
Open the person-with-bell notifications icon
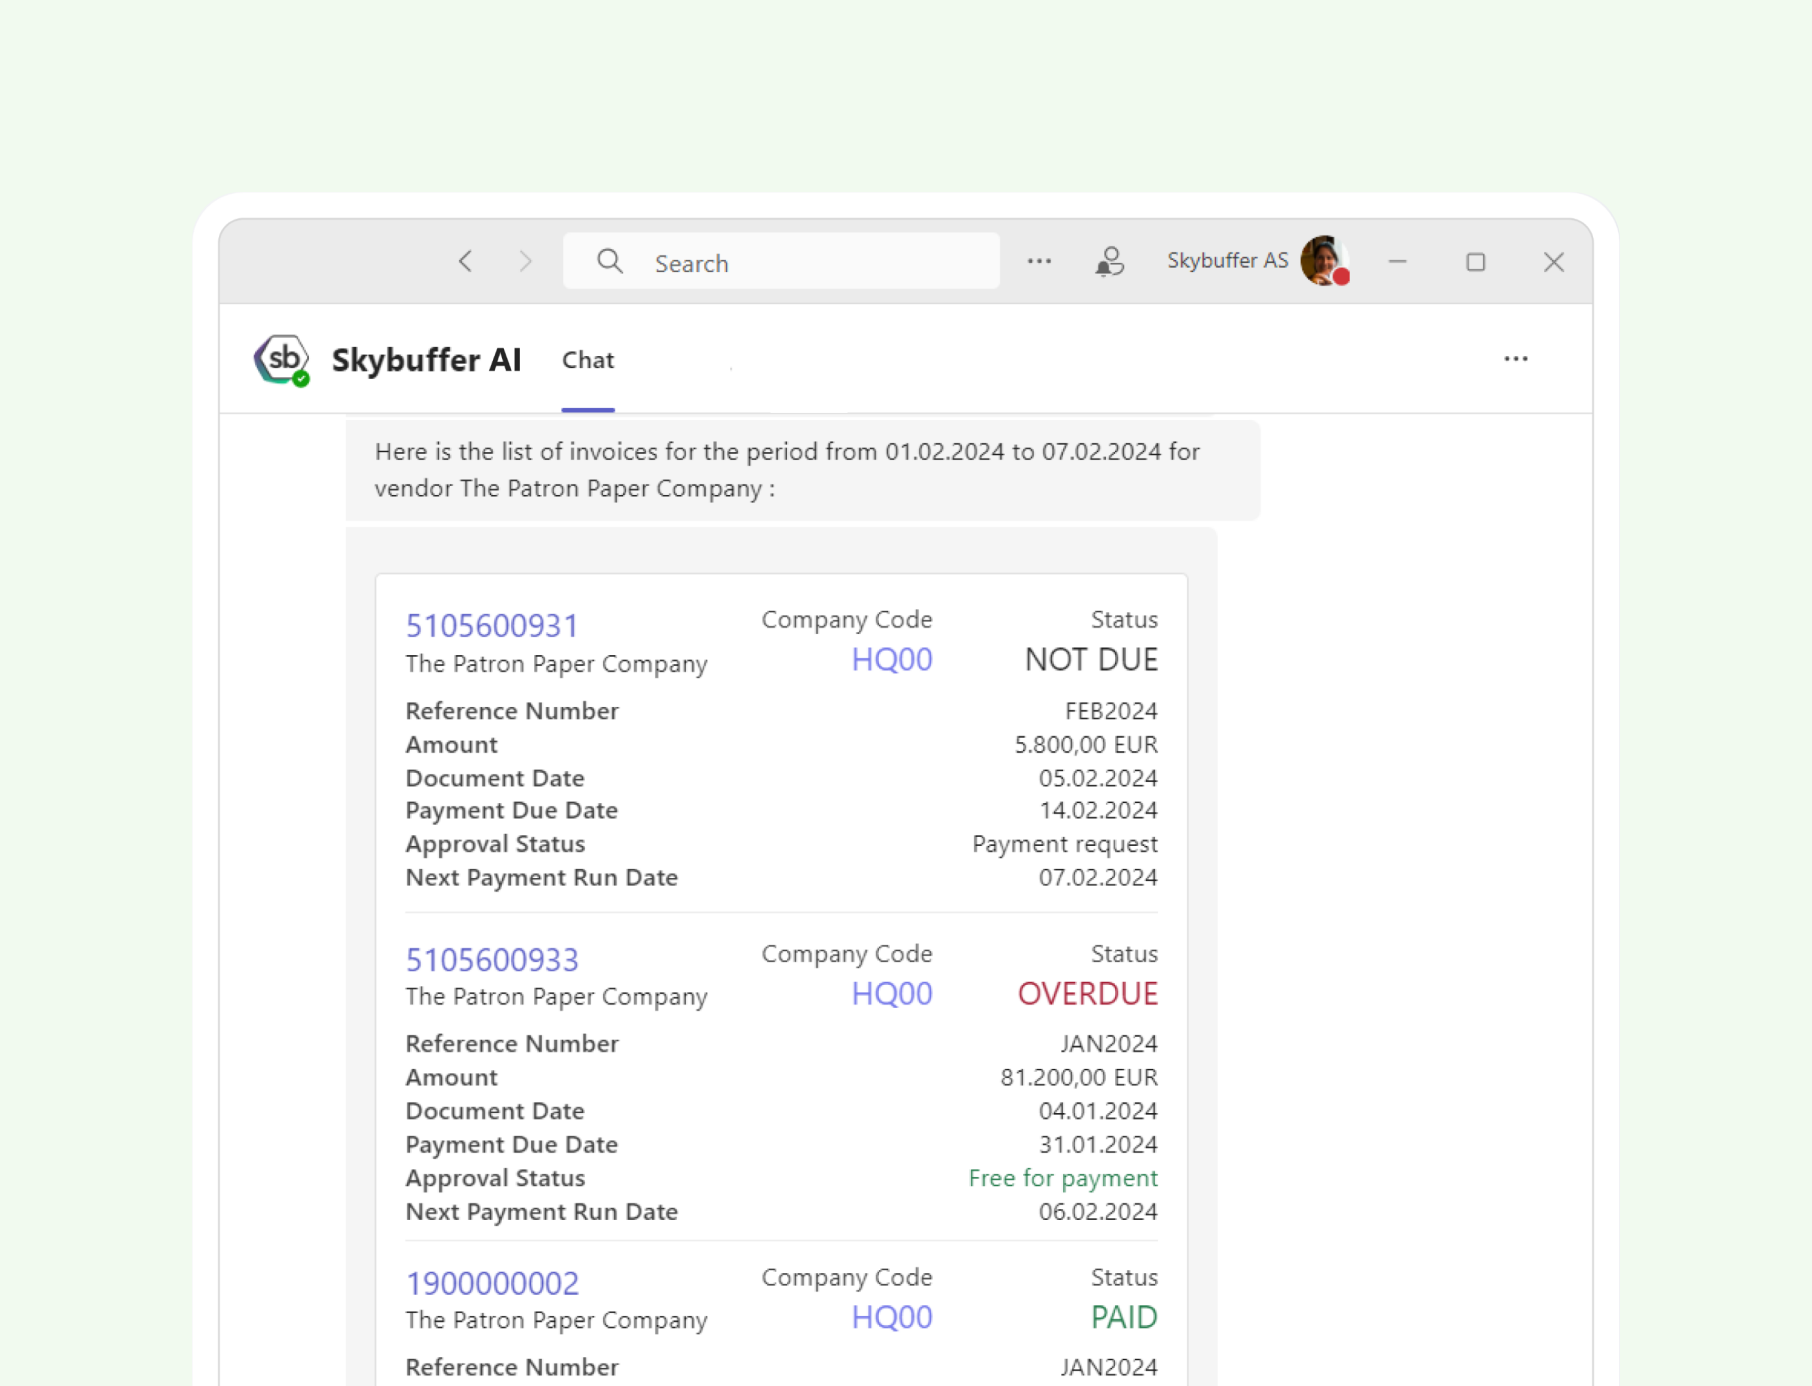tap(1109, 262)
